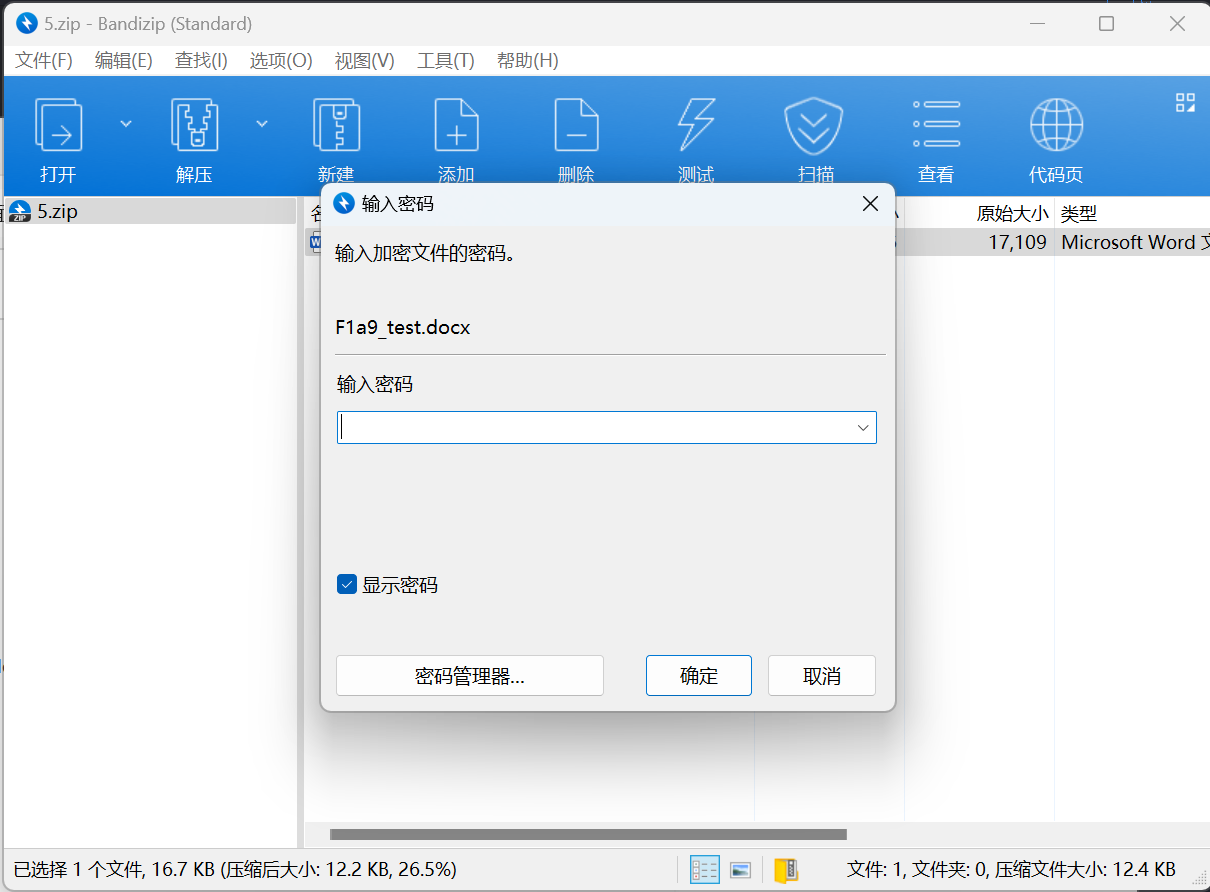Open the dropdown arrow beside 解压
The width and height of the screenshot is (1210, 892).
(x=262, y=124)
